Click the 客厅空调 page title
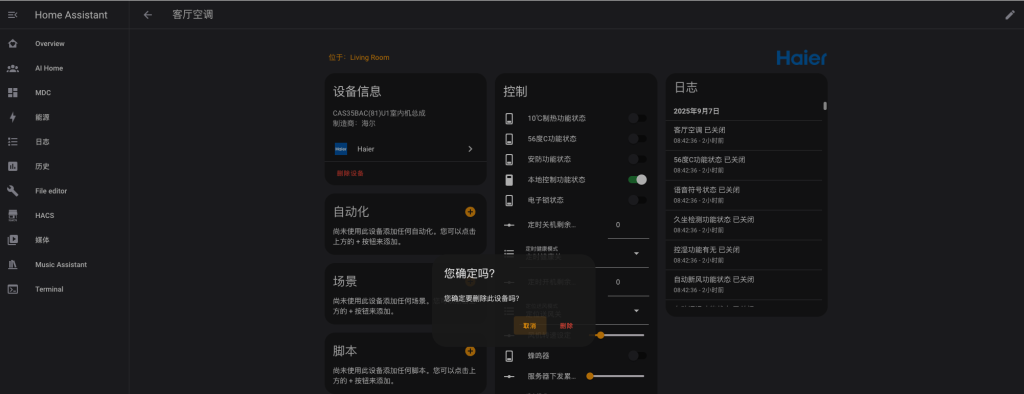 pyautogui.click(x=193, y=15)
